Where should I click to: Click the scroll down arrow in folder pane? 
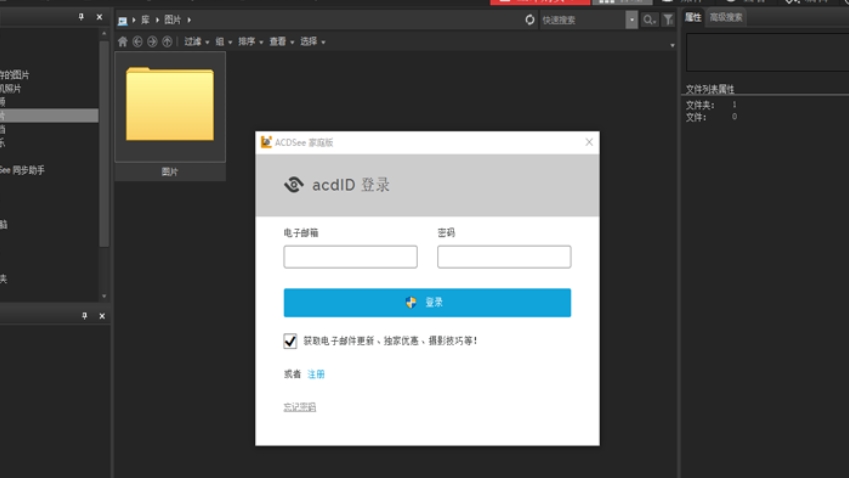[x=104, y=296]
